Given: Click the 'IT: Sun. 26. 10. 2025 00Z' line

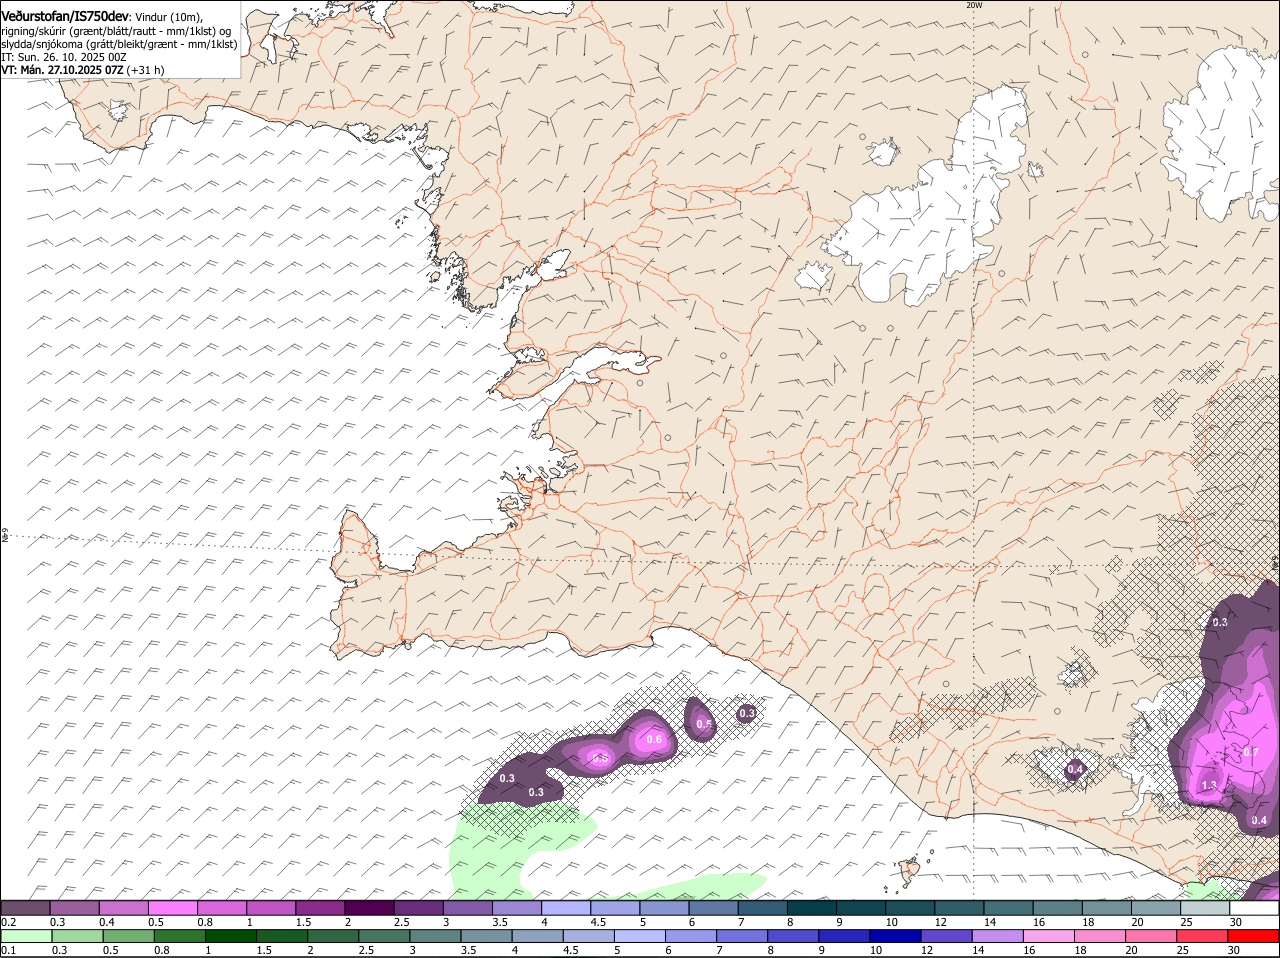Looking at the screenshot, I should pyautogui.click(x=64, y=57).
